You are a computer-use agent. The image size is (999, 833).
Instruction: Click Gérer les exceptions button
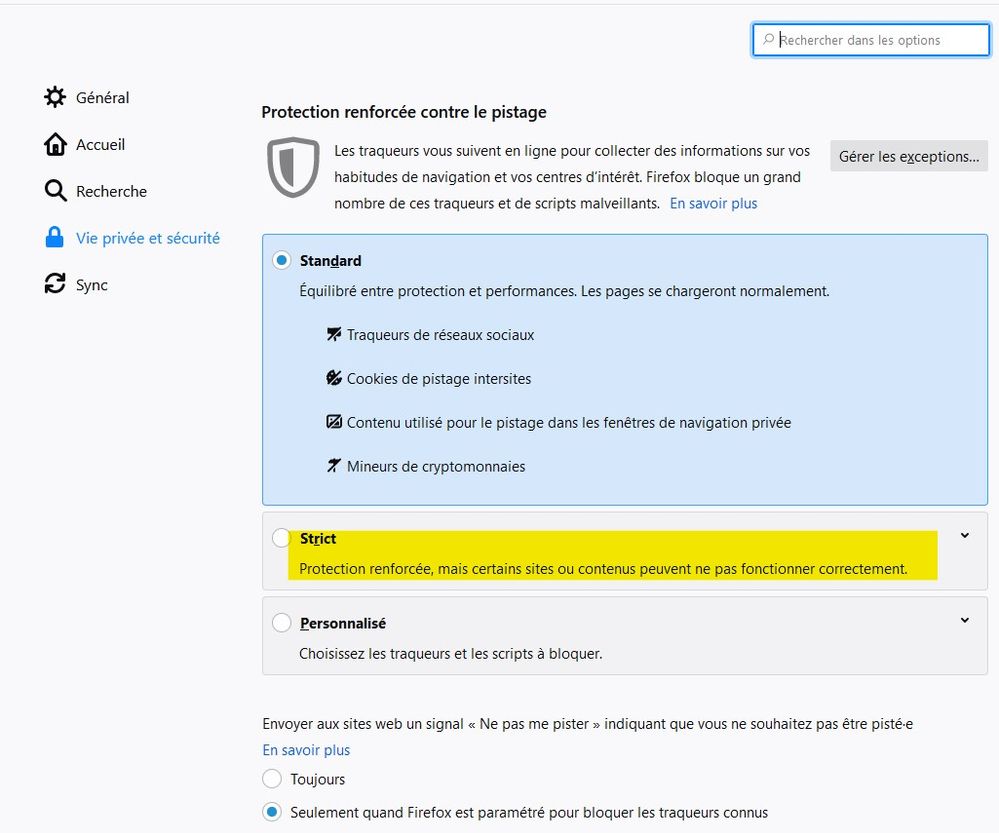click(x=908, y=156)
